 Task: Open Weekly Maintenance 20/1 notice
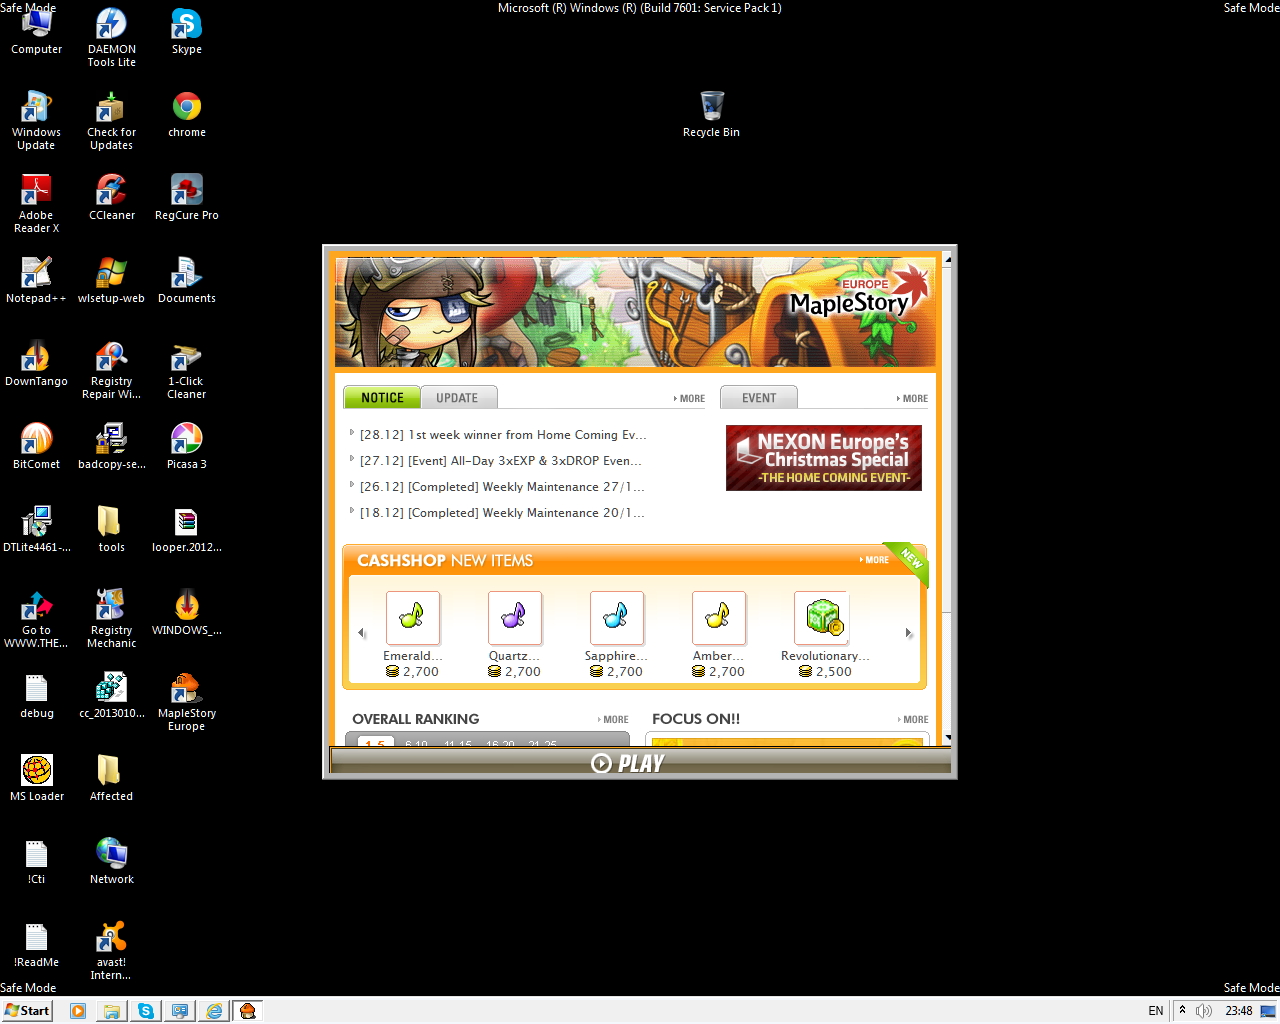tap(502, 513)
